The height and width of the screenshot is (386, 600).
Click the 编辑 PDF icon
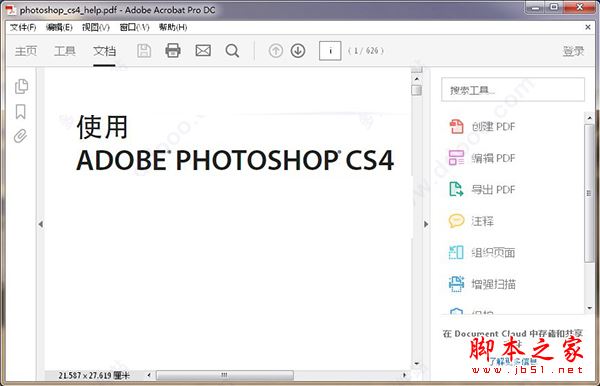tap(456, 158)
